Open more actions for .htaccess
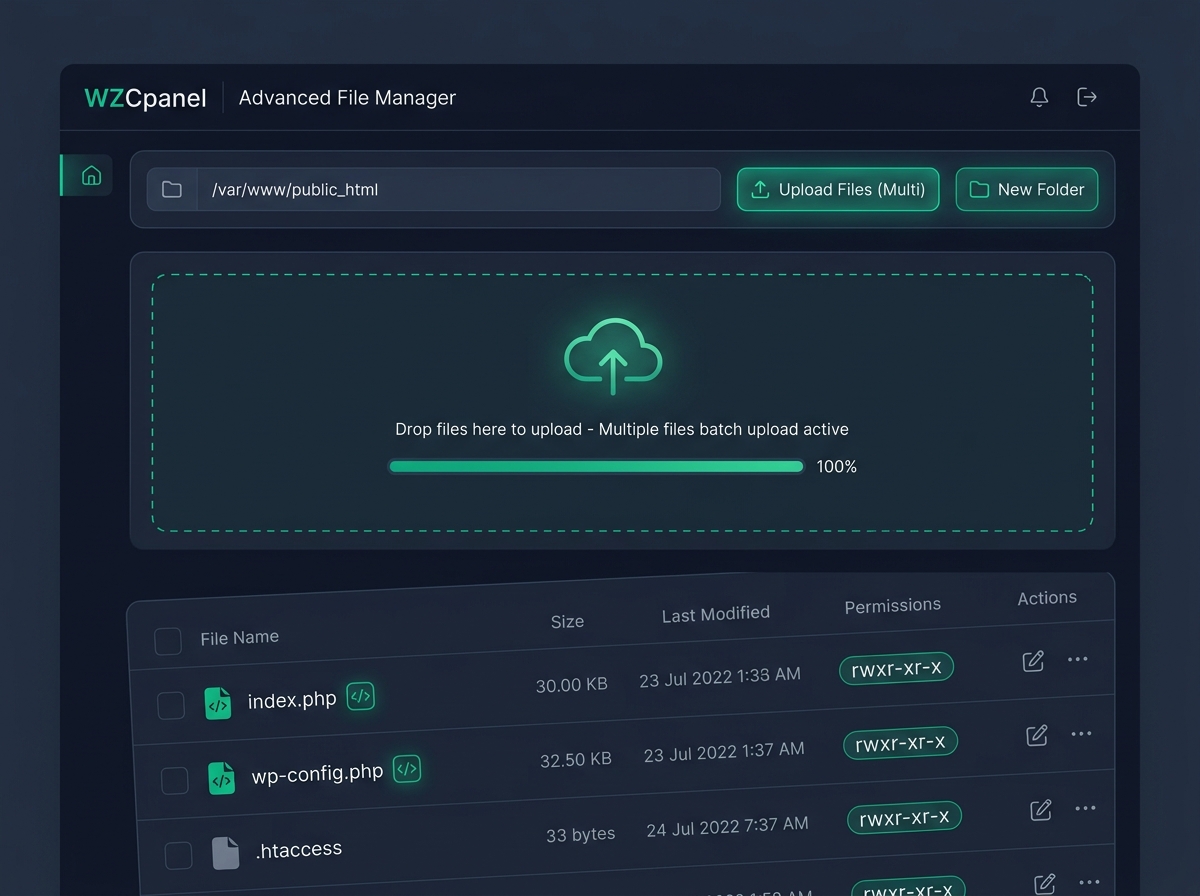The width and height of the screenshot is (1200, 896). click(1085, 808)
